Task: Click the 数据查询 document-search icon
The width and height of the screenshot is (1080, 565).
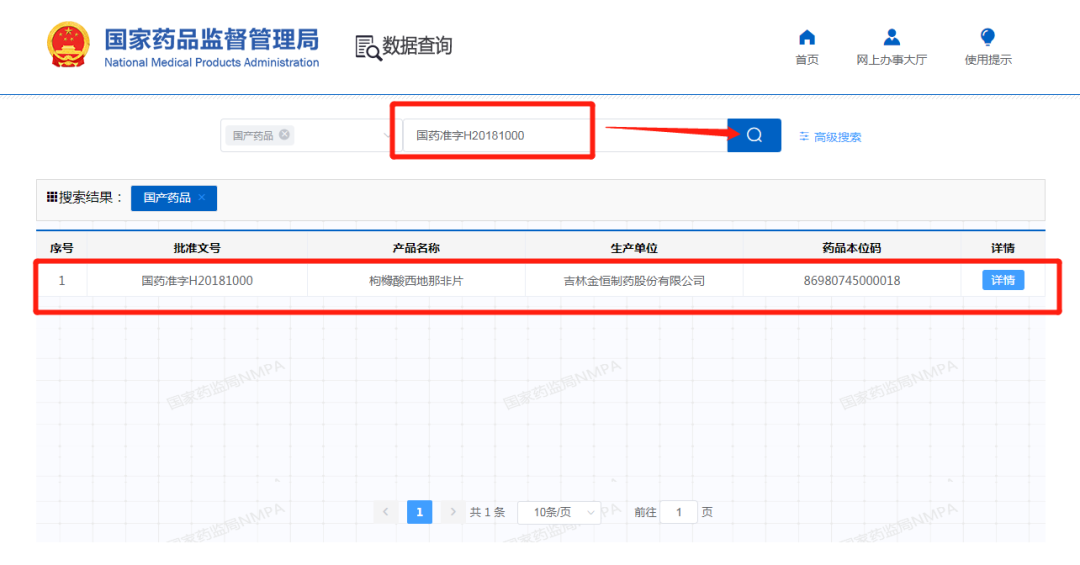Action: (x=368, y=48)
